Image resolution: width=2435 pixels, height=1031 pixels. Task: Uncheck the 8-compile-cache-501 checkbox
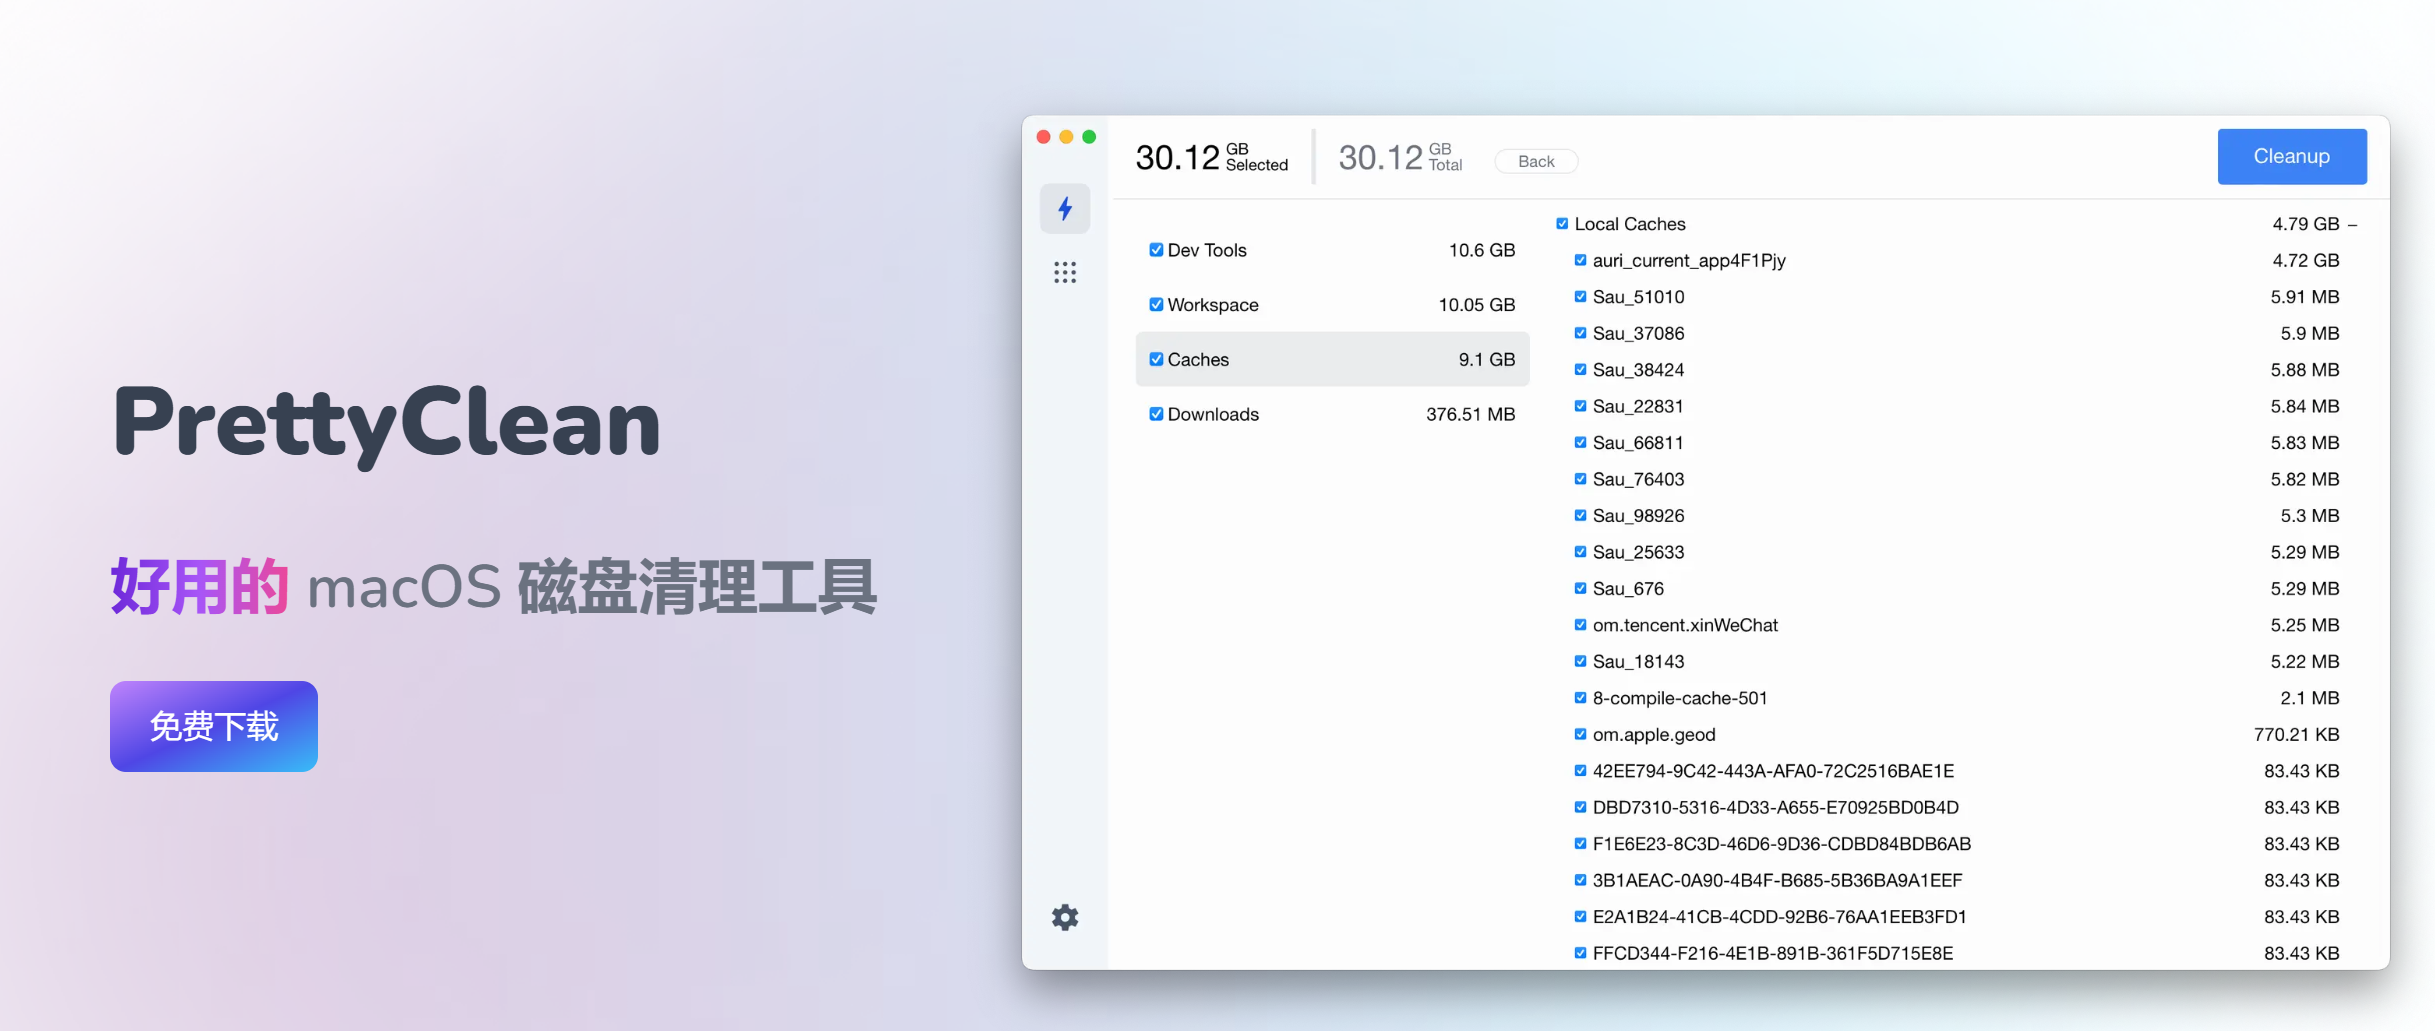pos(1580,698)
